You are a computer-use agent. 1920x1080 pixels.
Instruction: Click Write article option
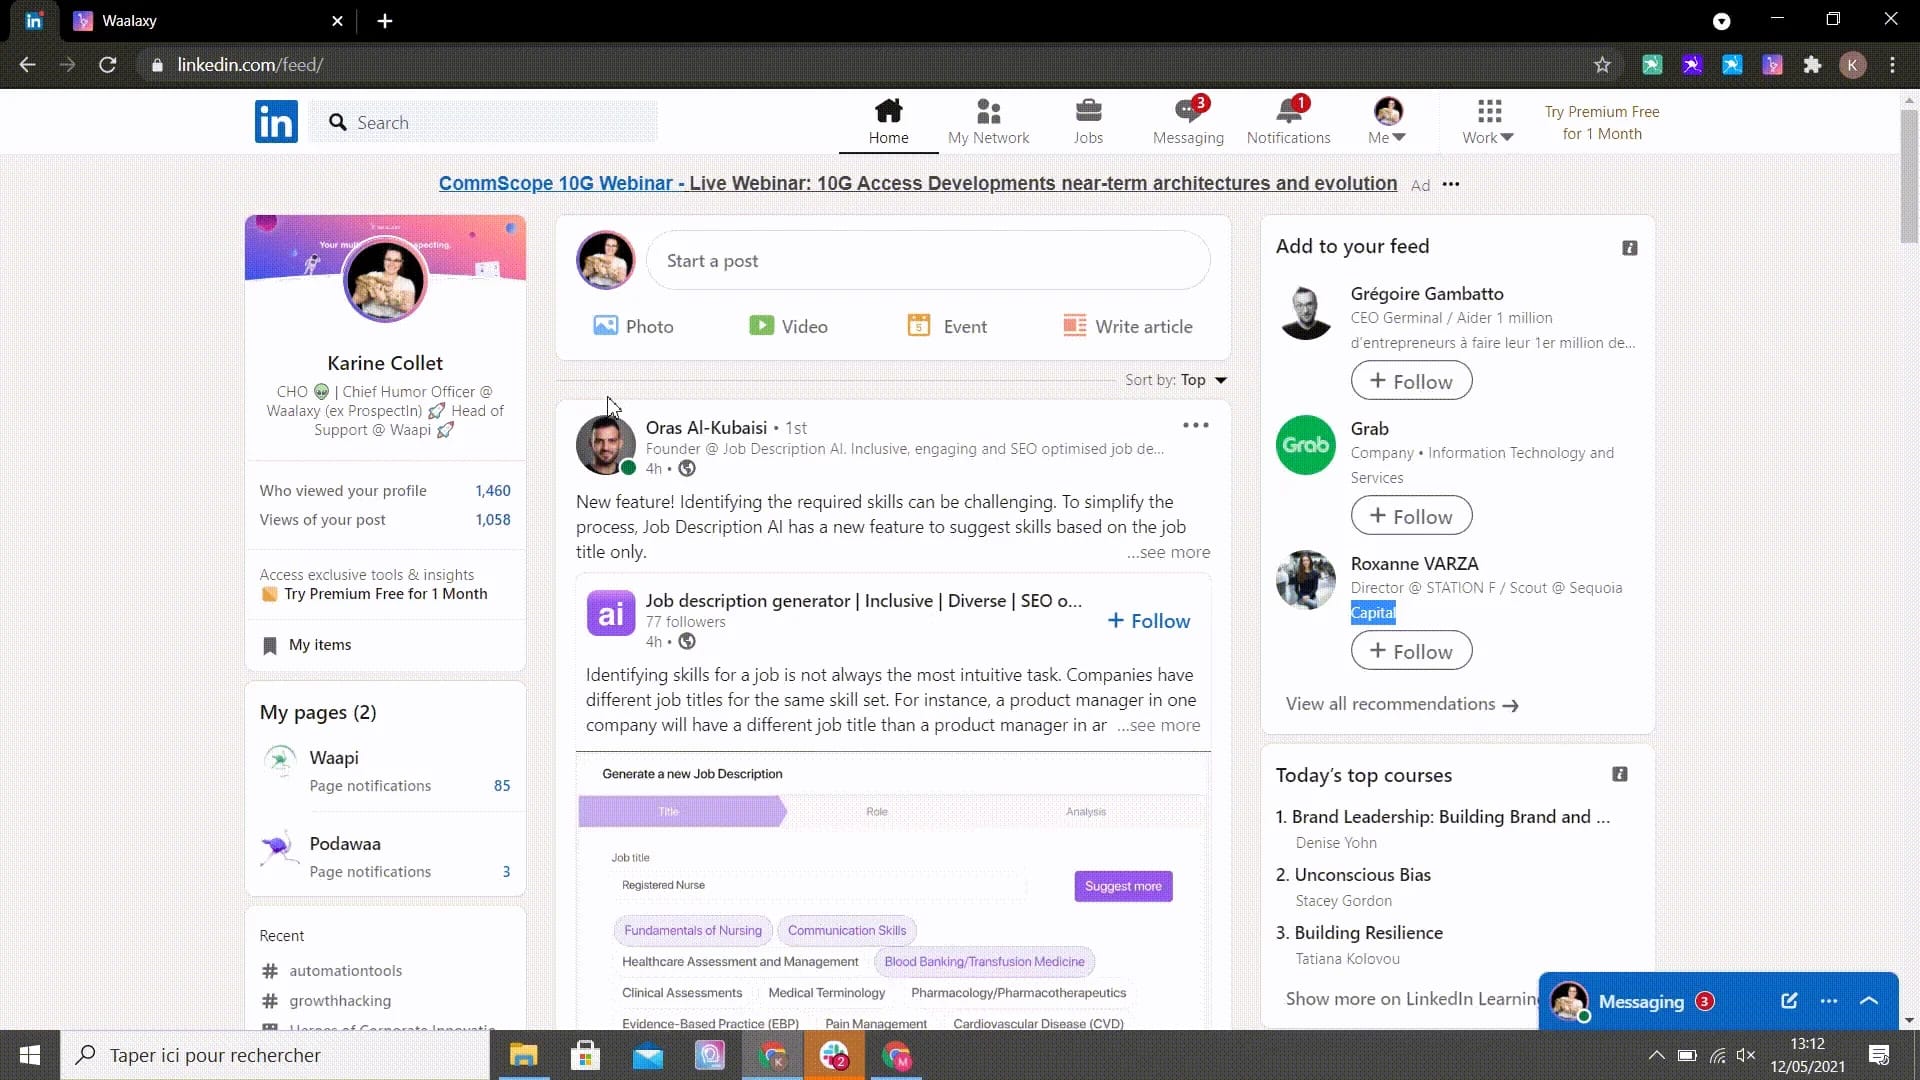[x=1128, y=326]
